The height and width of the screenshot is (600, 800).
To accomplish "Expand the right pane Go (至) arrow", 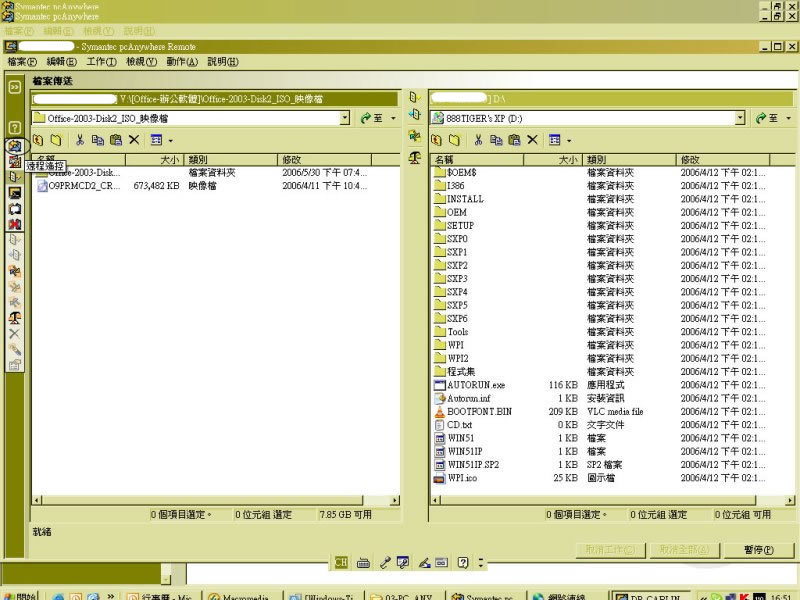I will point(789,118).
